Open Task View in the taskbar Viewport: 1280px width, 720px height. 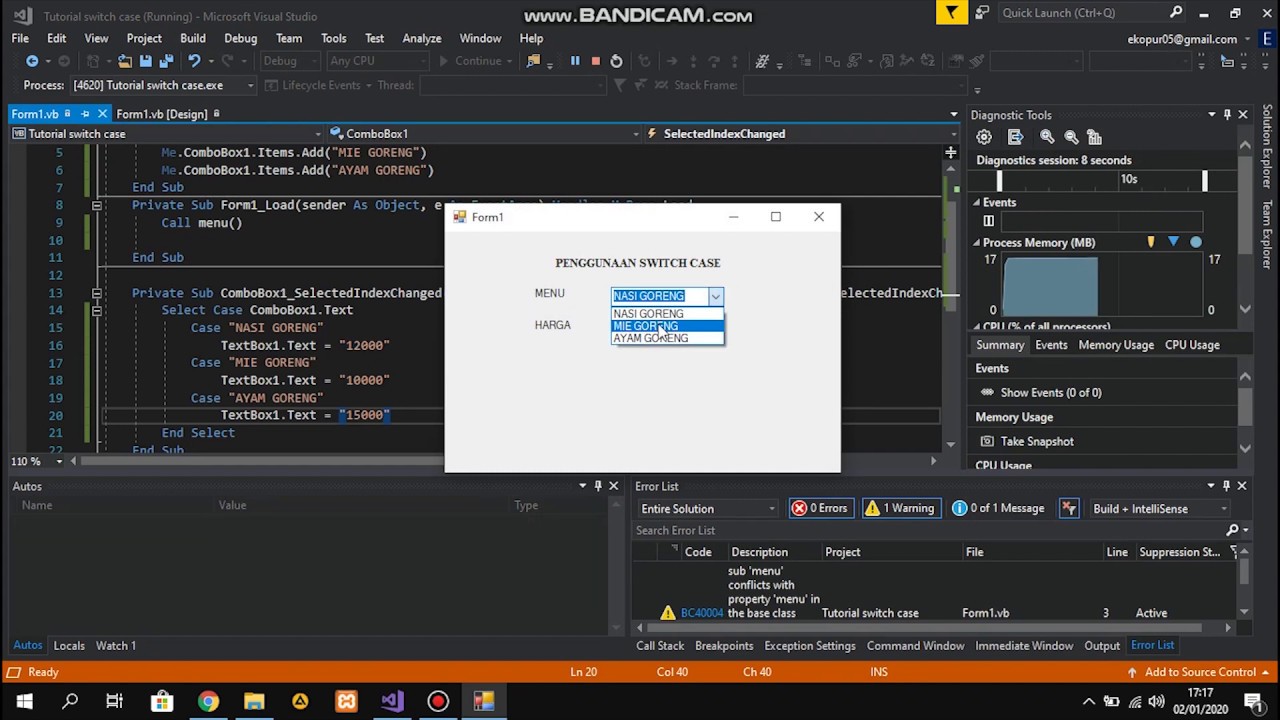[114, 701]
